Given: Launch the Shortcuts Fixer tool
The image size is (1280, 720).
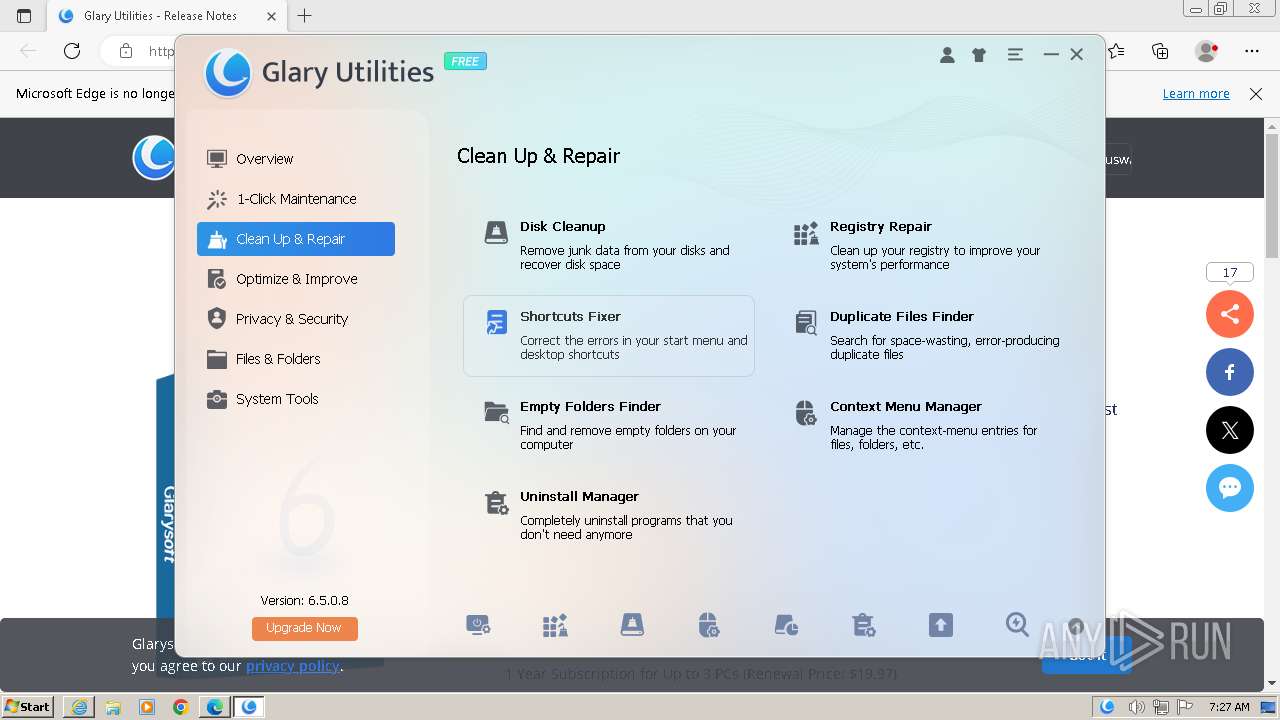Looking at the screenshot, I should [608, 336].
